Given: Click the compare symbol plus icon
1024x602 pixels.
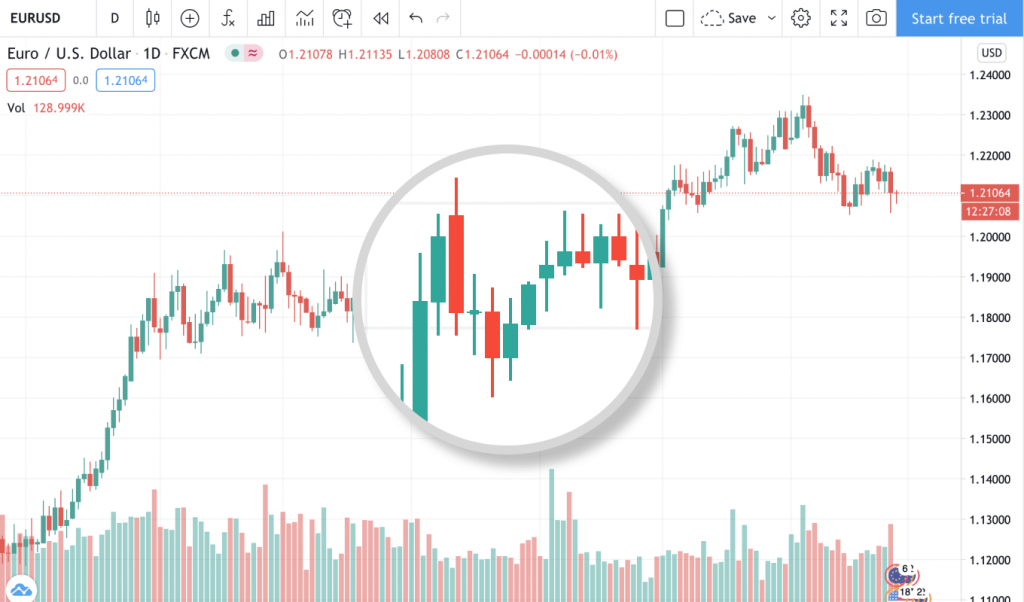Looking at the screenshot, I should (x=189, y=18).
